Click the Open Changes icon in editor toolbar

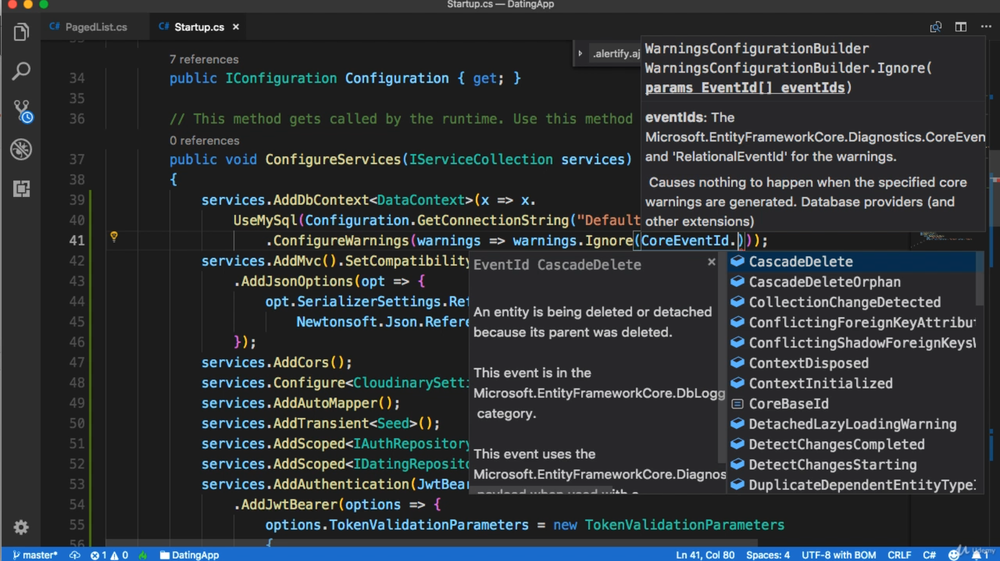(936, 27)
